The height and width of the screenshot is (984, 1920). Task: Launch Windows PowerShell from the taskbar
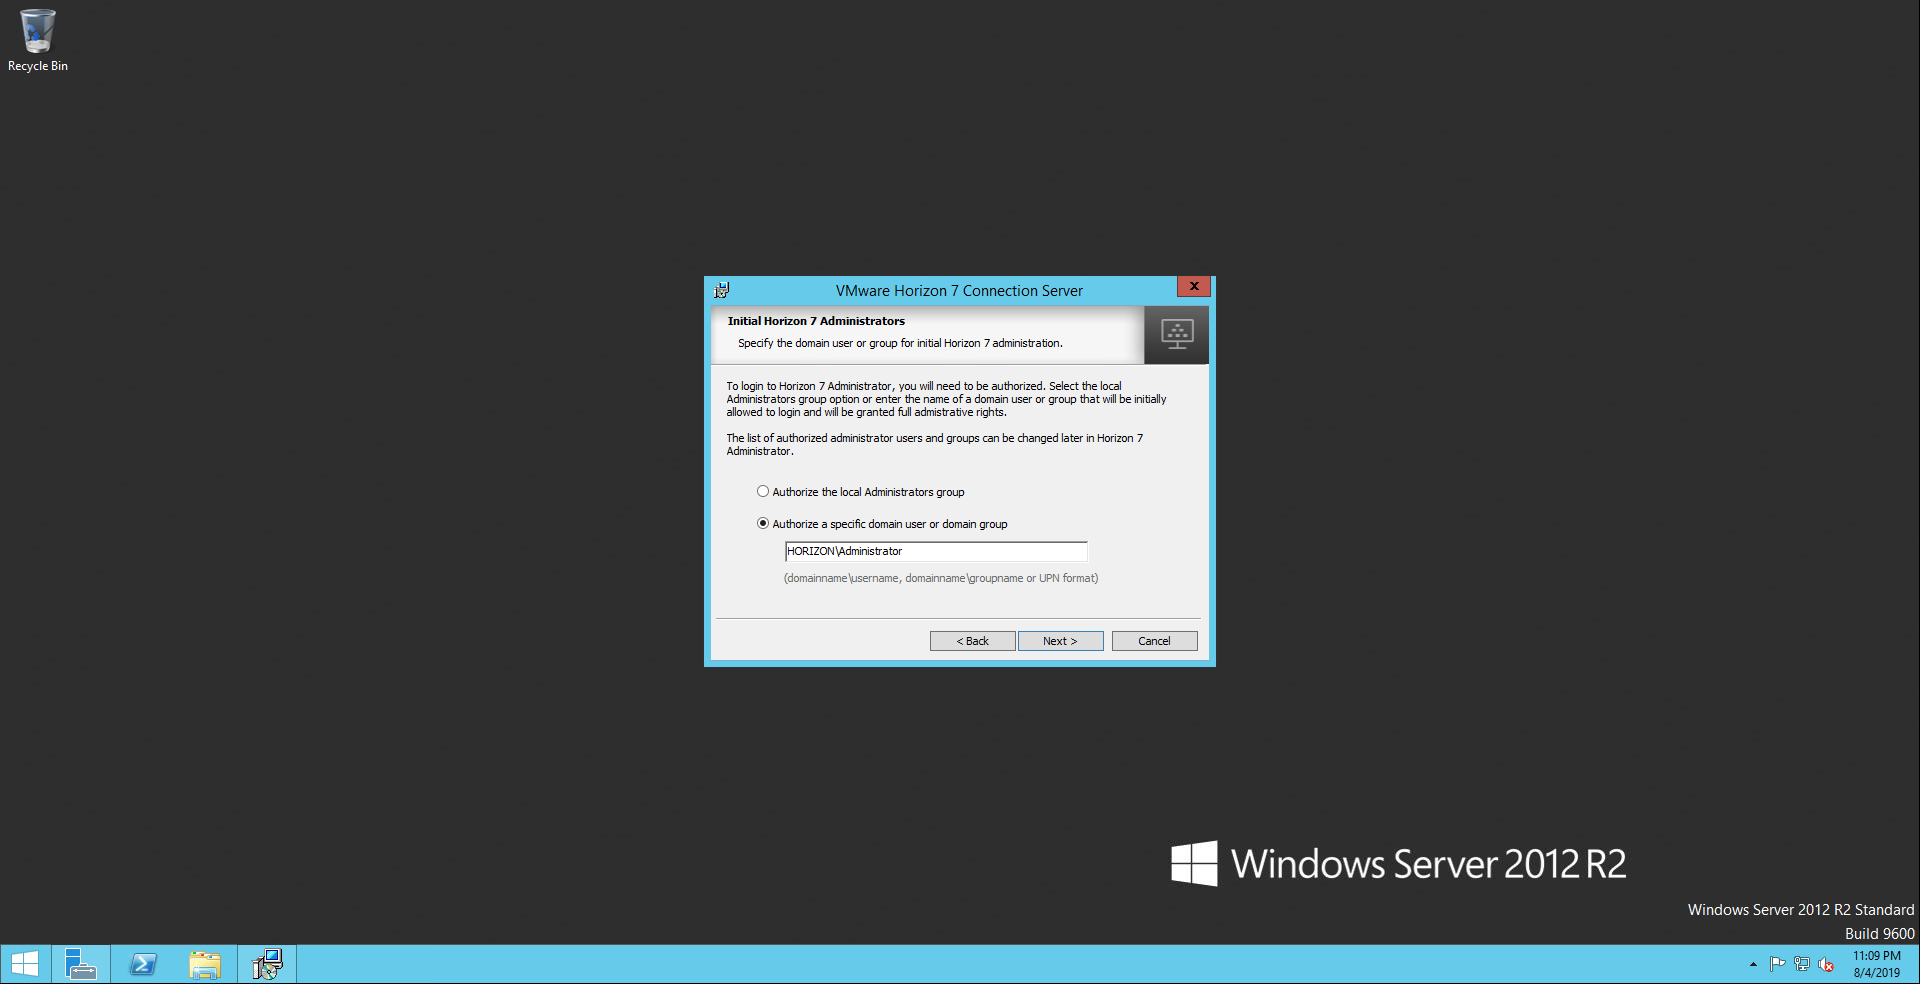[143, 965]
